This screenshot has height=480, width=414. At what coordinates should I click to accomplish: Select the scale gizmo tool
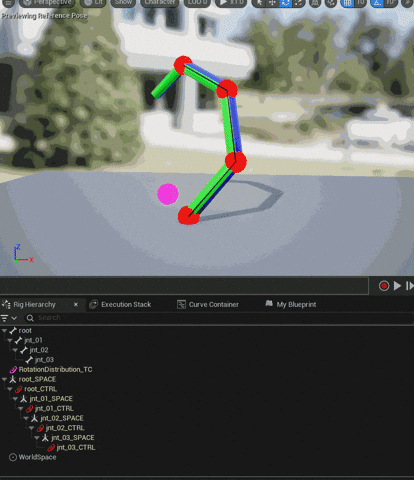point(298,3)
